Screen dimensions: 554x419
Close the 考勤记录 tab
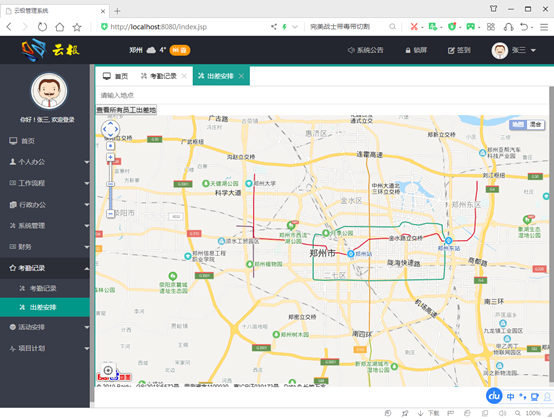[184, 76]
